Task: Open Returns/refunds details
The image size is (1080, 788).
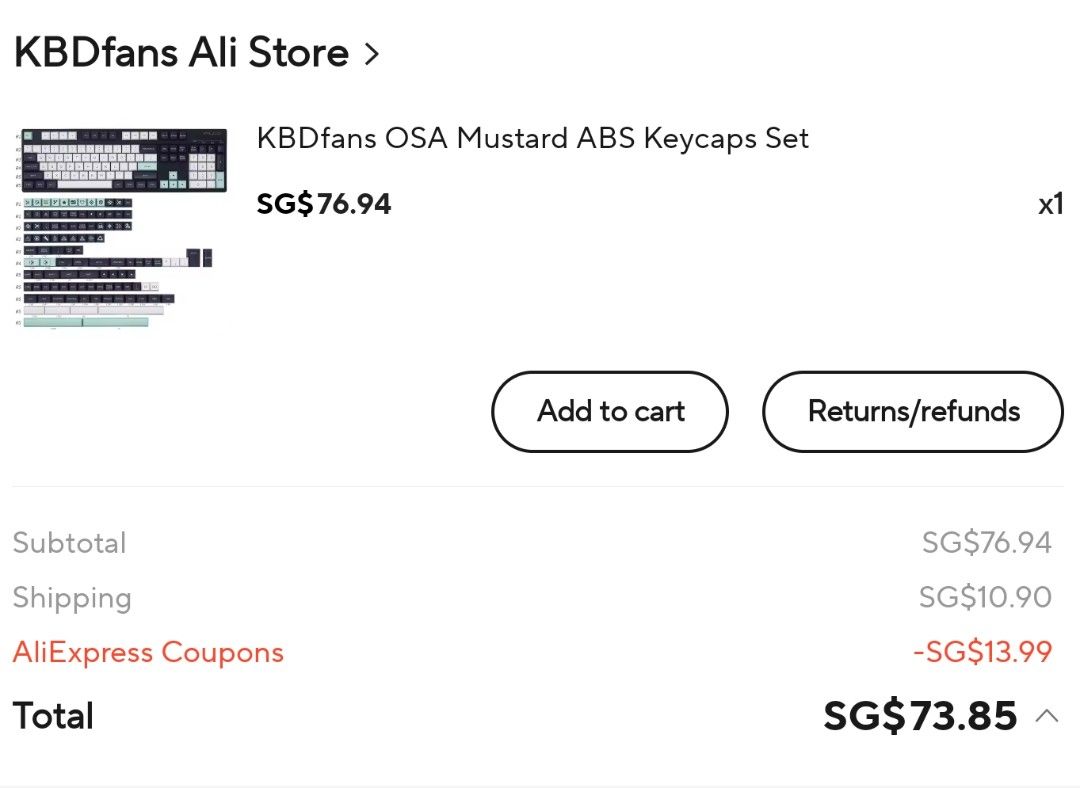Action: click(913, 411)
